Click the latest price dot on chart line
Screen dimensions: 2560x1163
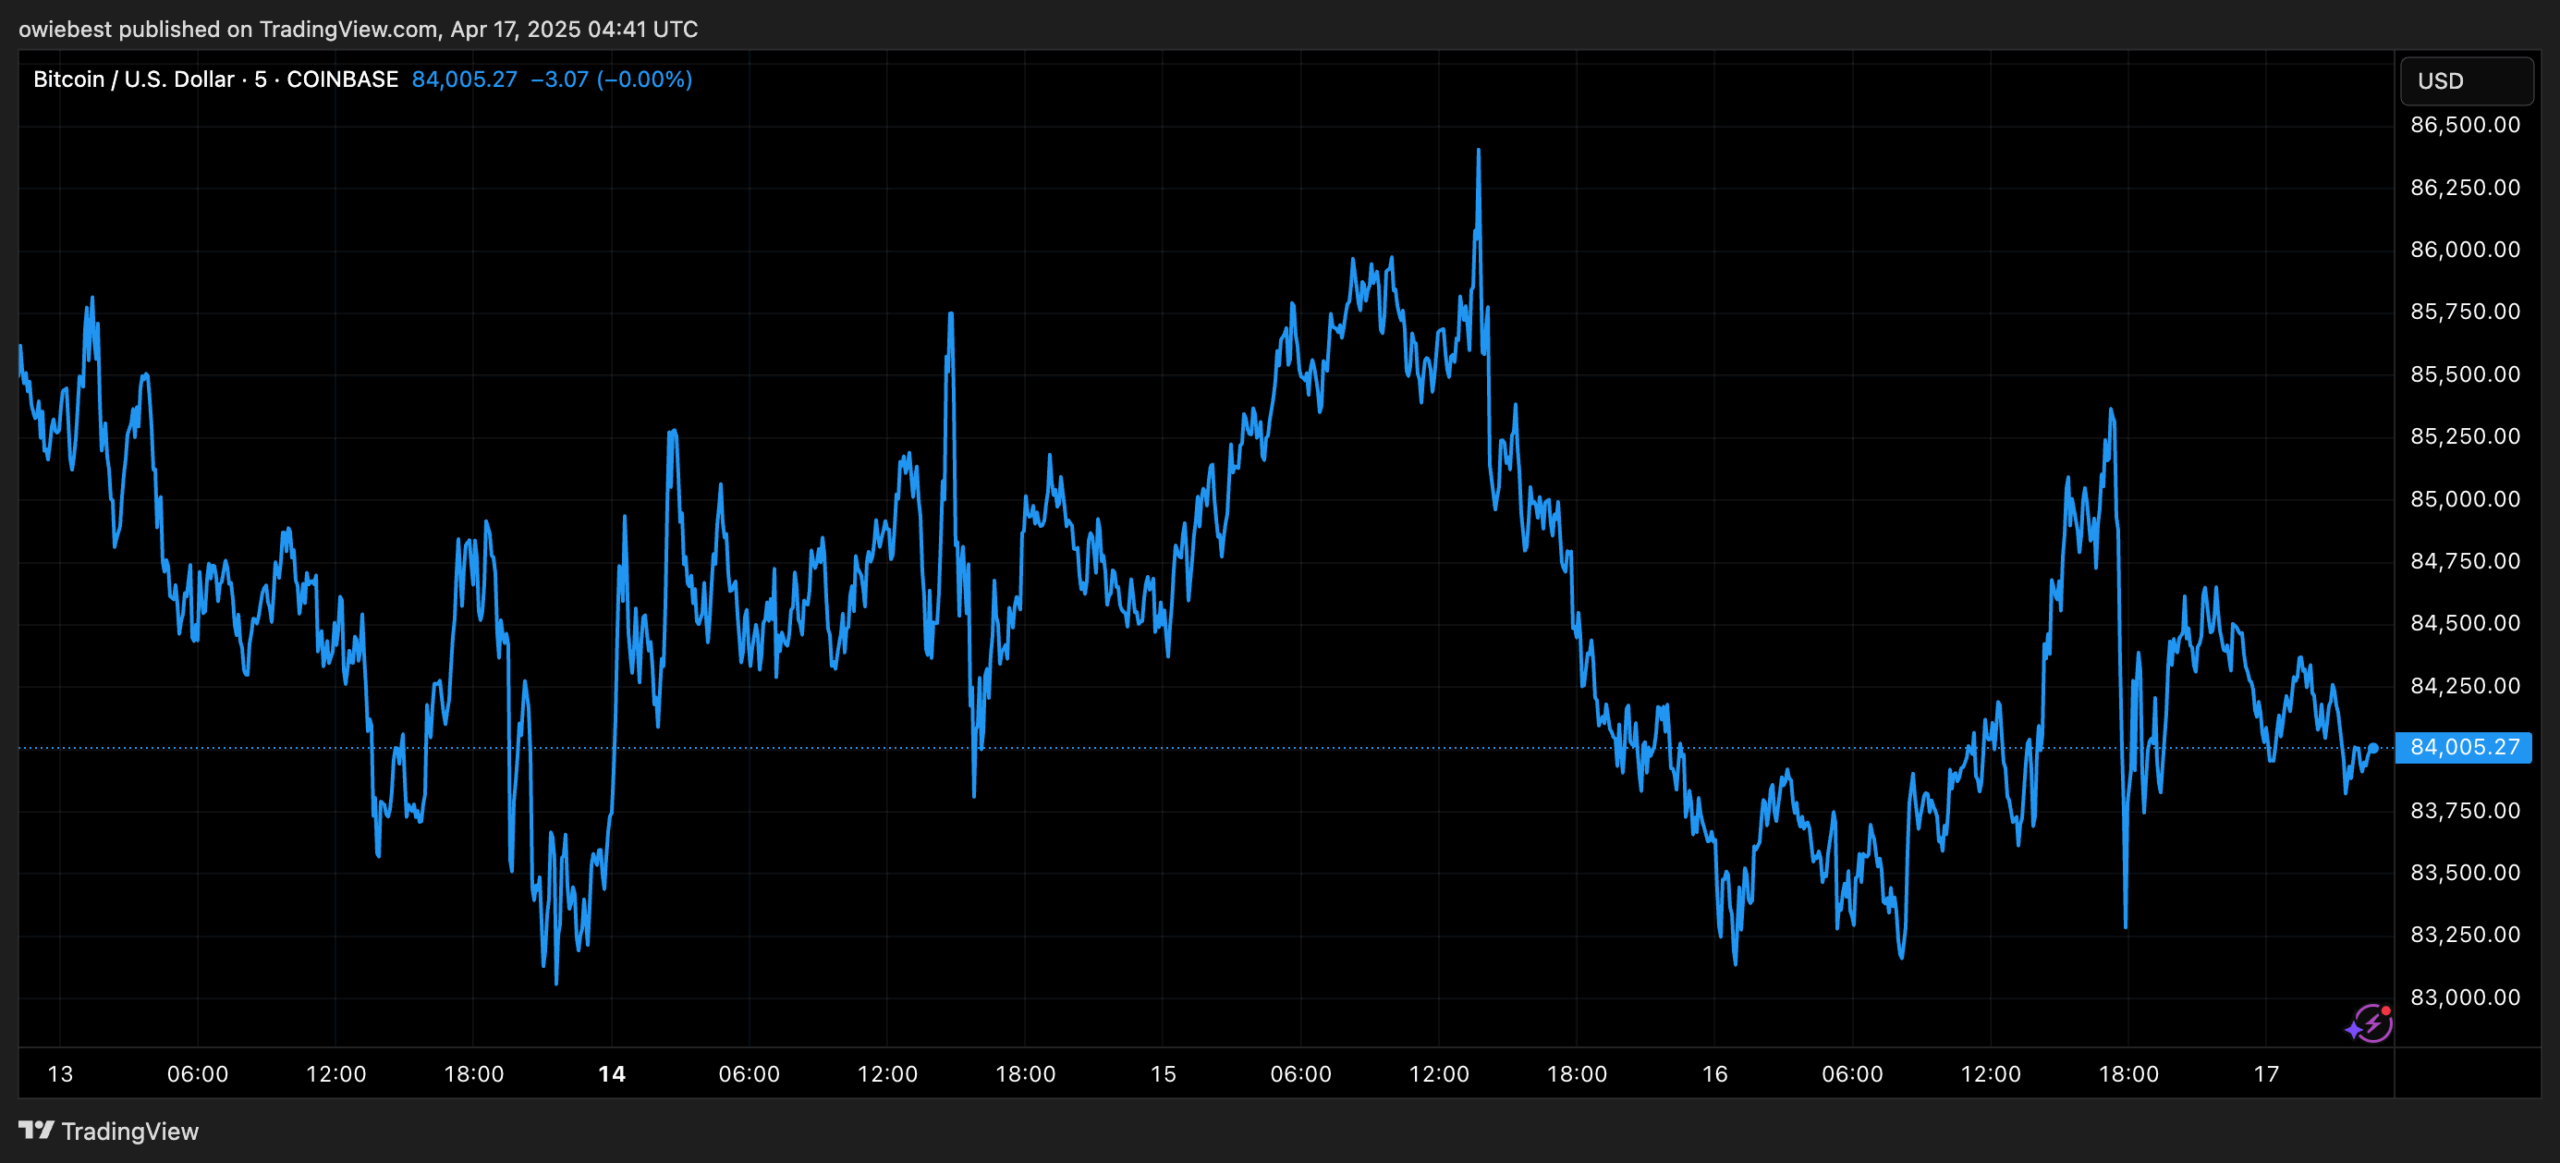point(2374,748)
